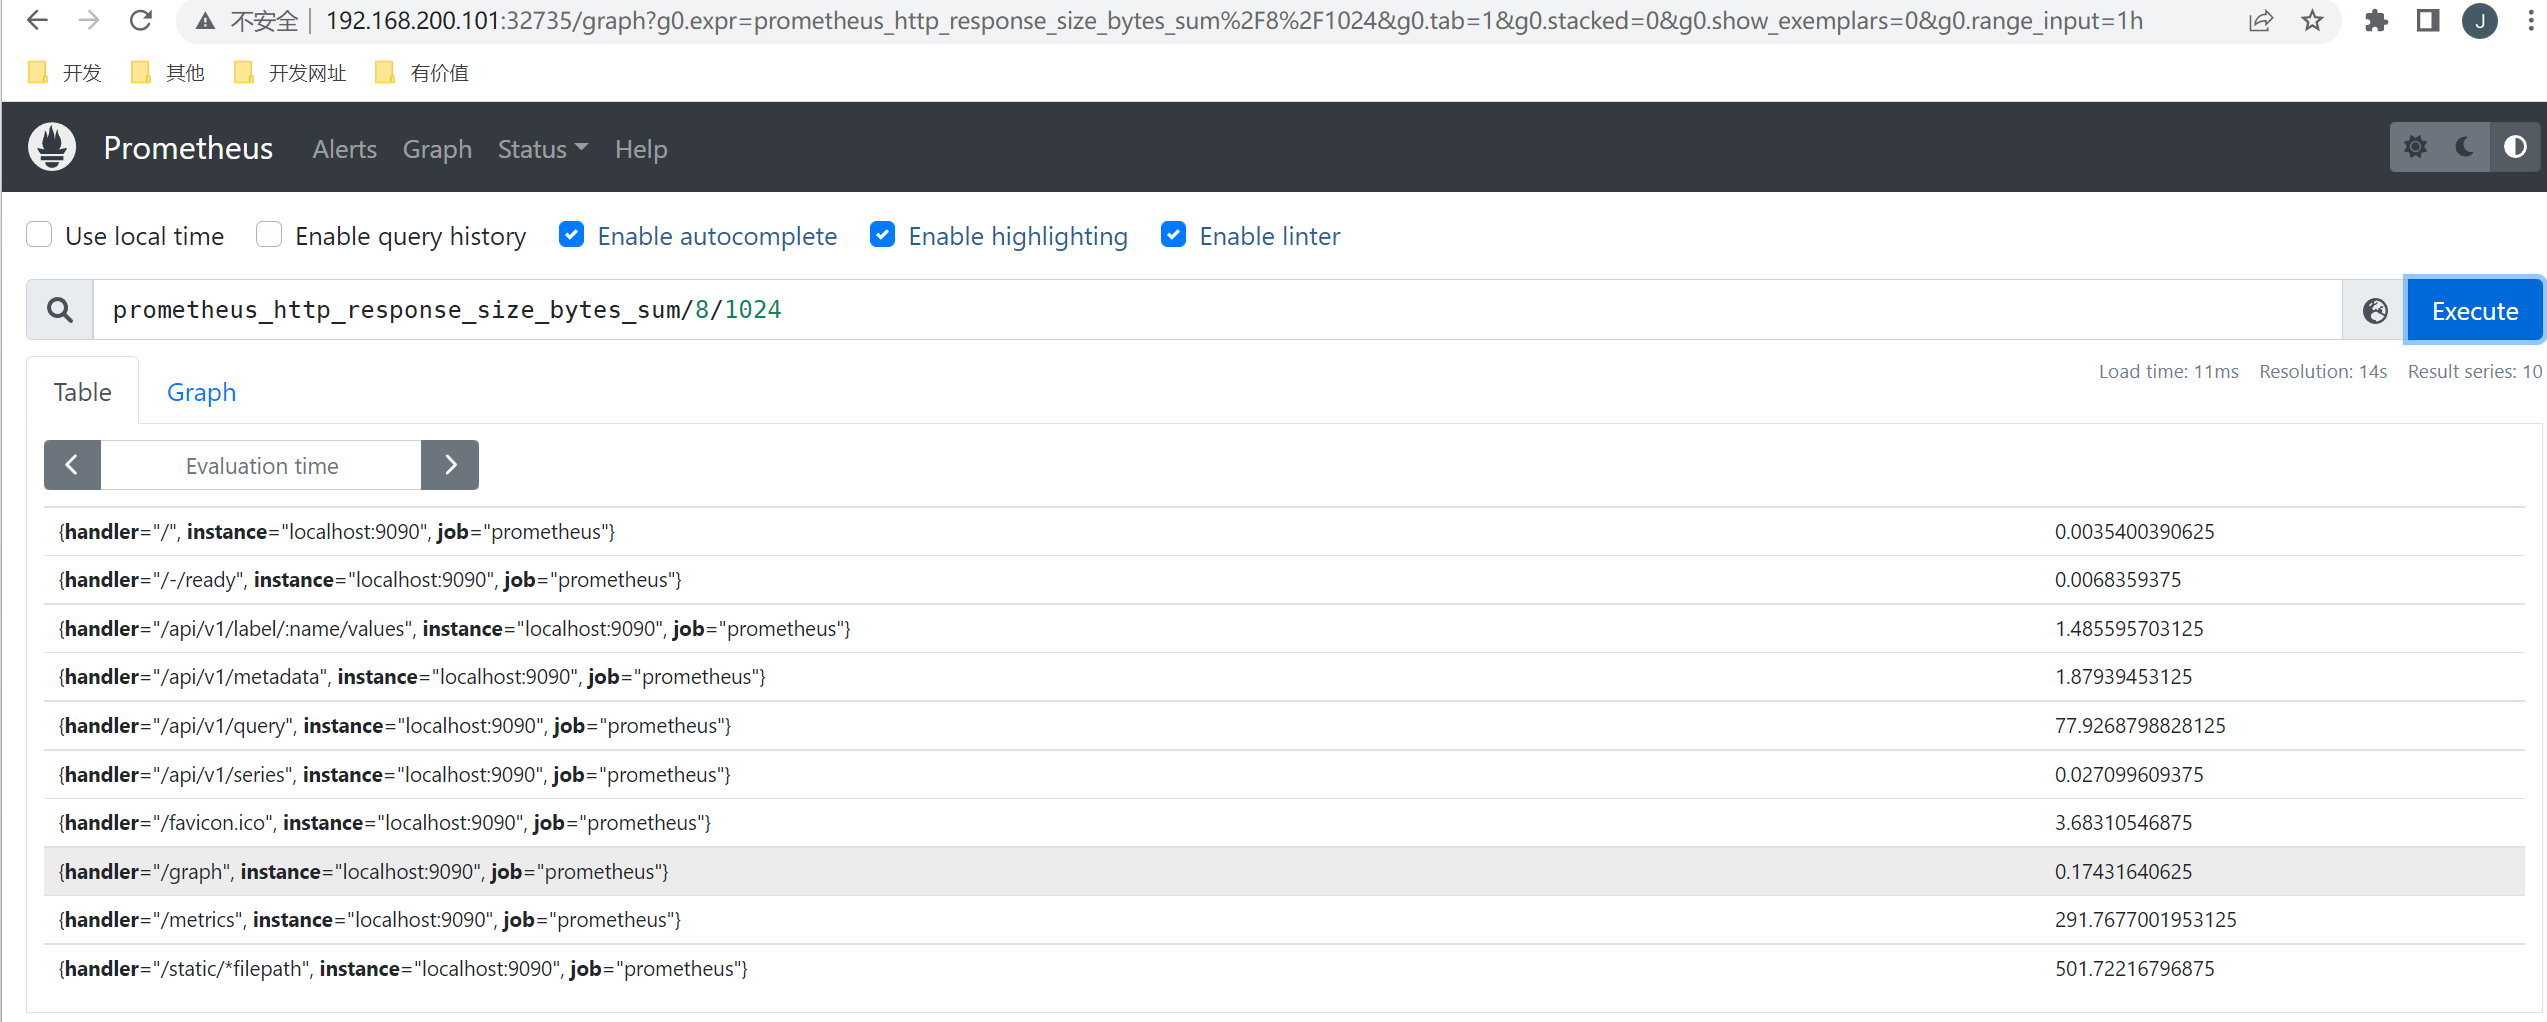The height and width of the screenshot is (1022, 2547).
Task: Reload the page with the refresh icon
Action: [x=141, y=20]
